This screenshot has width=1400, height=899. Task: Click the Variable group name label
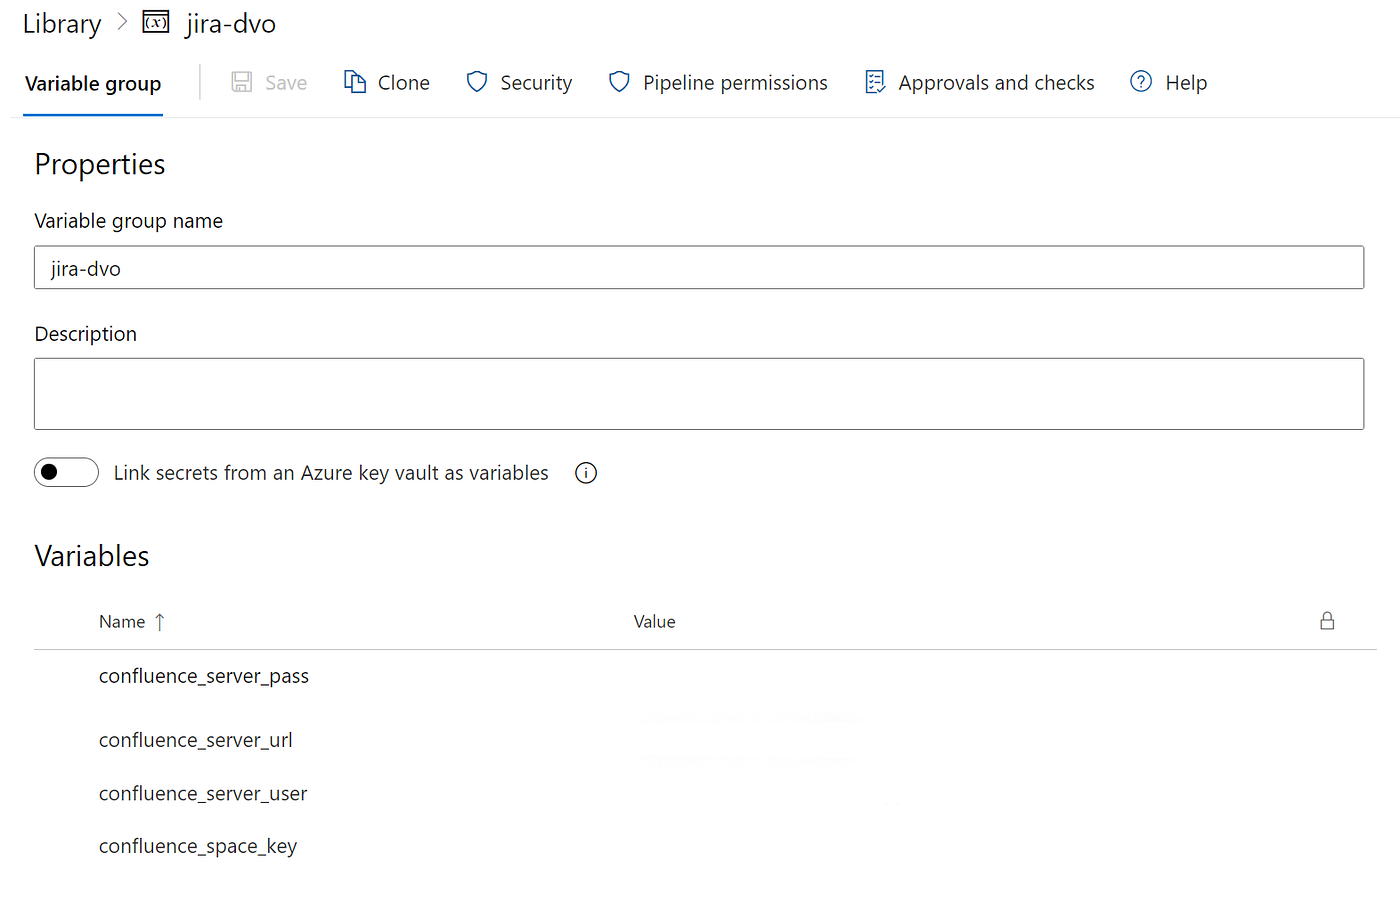129,221
